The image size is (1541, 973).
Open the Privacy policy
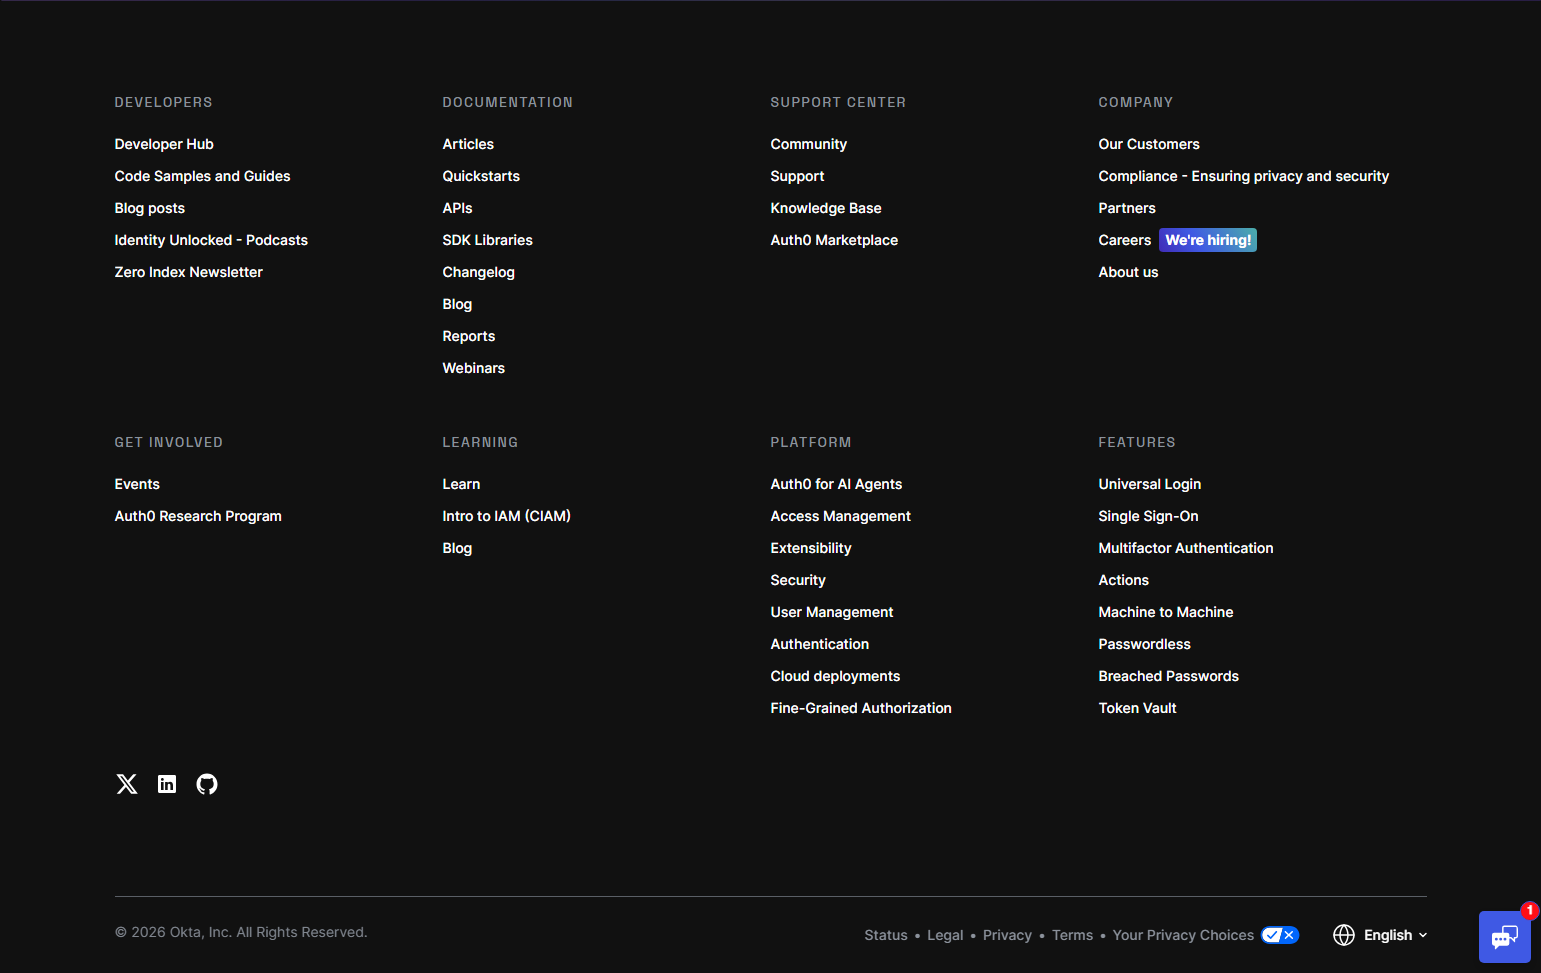coord(1007,934)
